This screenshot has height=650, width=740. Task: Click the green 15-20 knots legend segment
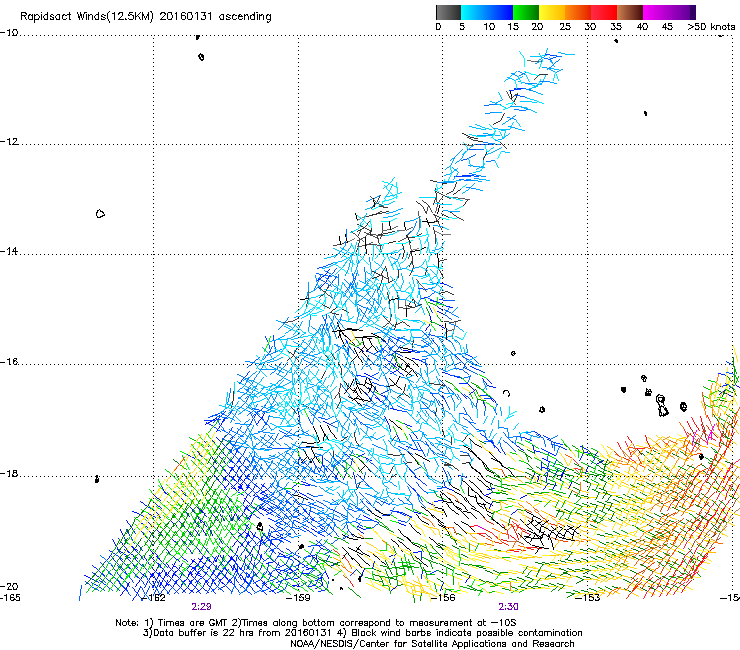pos(526,12)
